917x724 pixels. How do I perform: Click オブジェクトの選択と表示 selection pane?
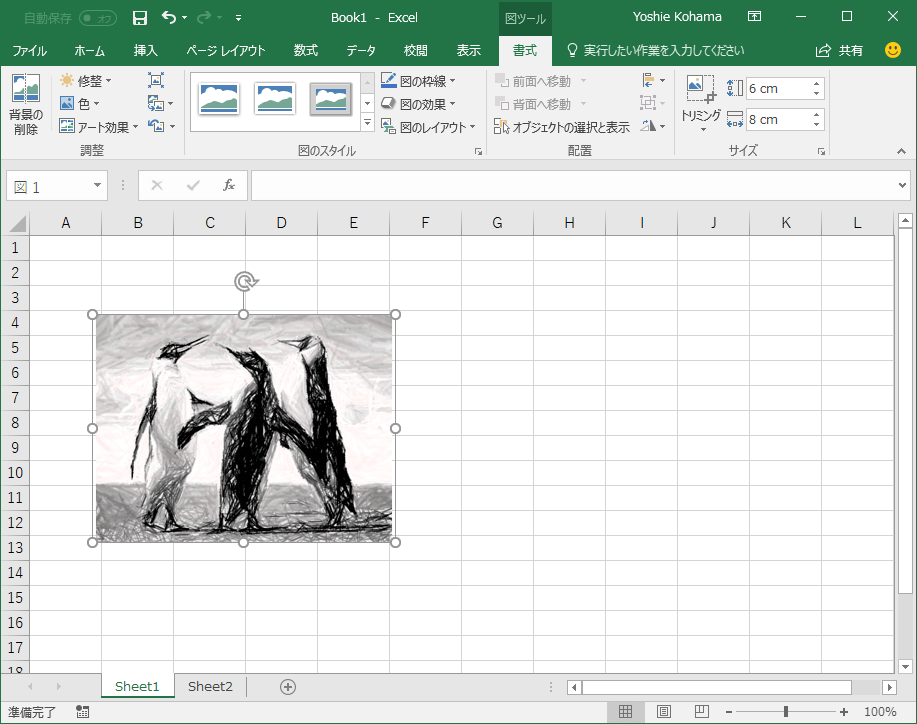point(562,127)
